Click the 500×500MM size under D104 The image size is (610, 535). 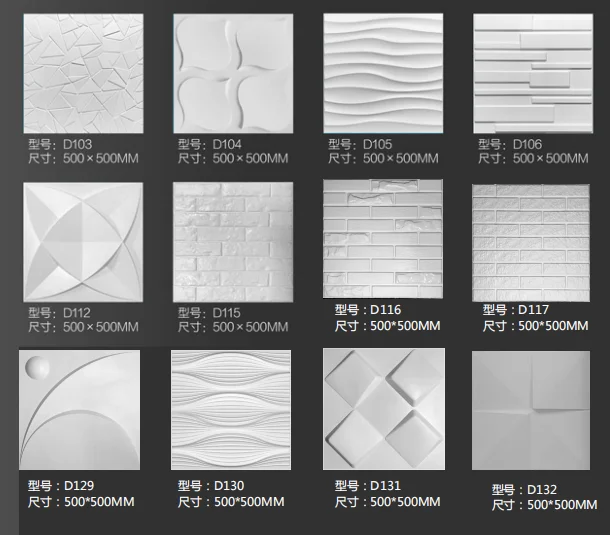coord(251,158)
